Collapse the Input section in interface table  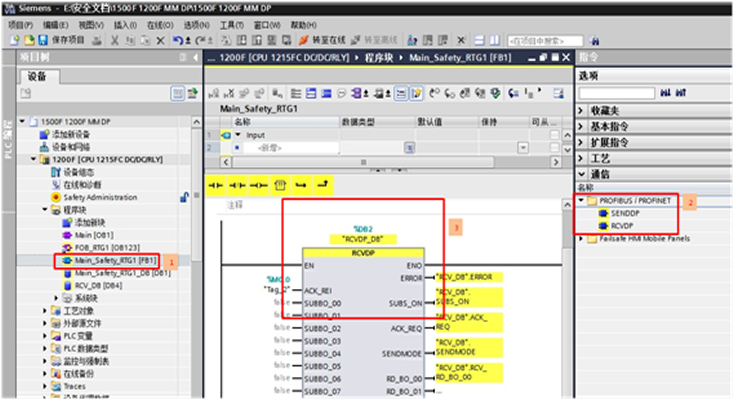[x=238, y=135]
